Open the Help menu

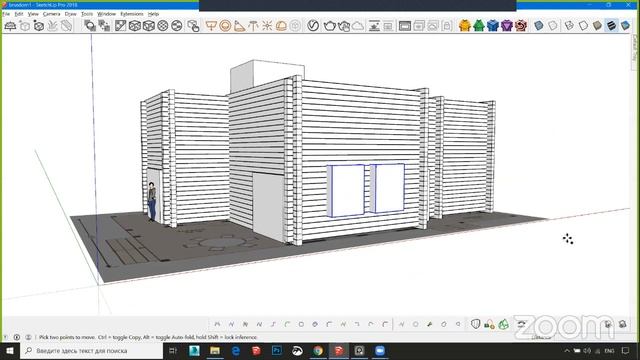tap(153, 14)
